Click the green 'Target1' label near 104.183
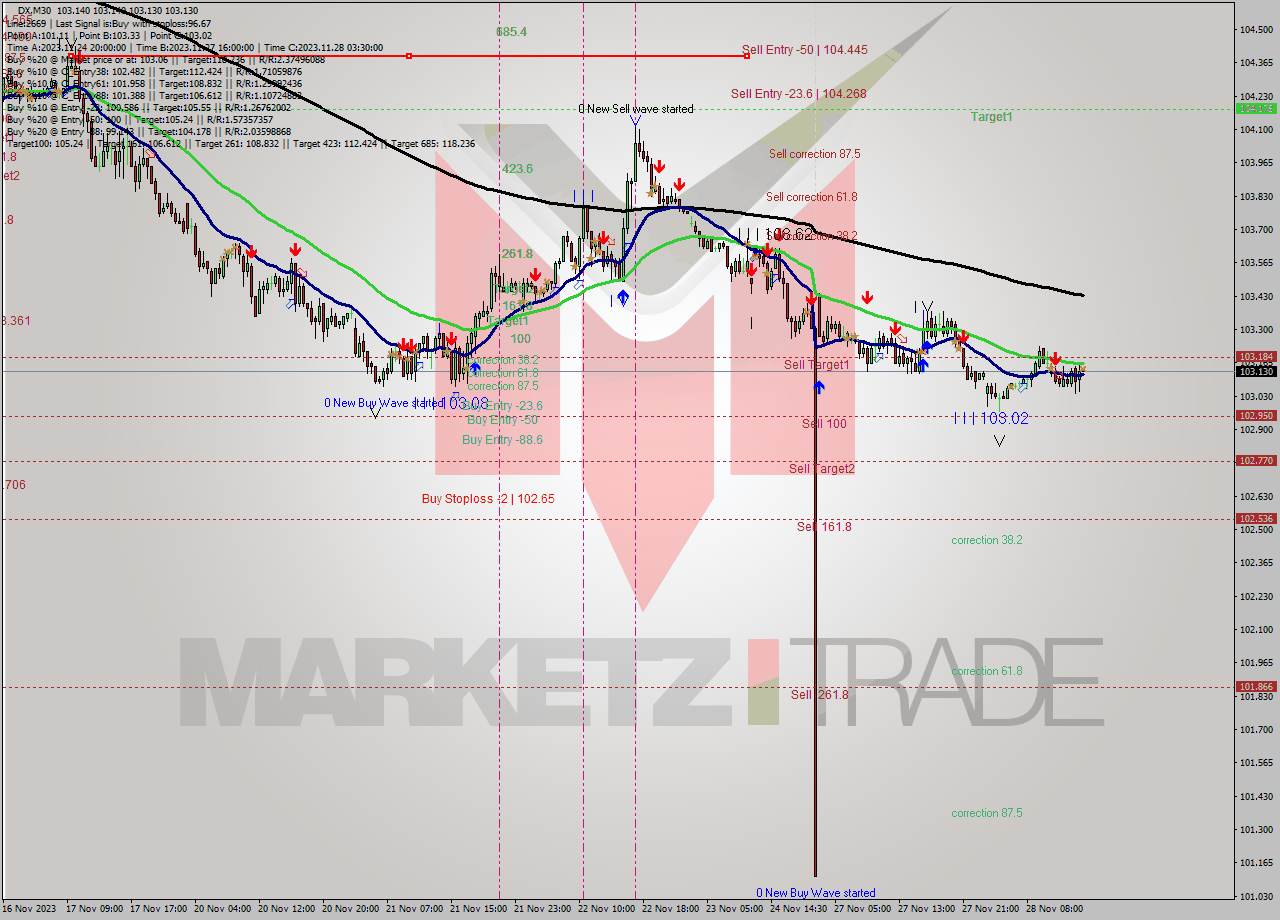Image resolution: width=1280 pixels, height=920 pixels. point(992,117)
